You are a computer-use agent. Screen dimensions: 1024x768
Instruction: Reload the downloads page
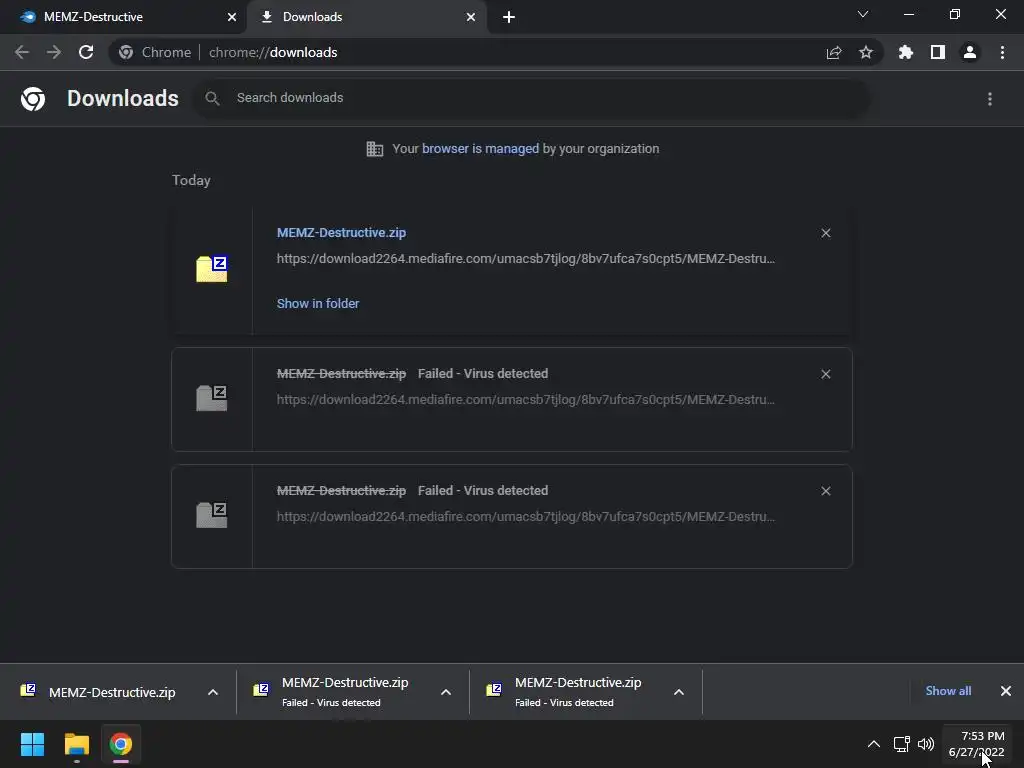pyautogui.click(x=86, y=52)
